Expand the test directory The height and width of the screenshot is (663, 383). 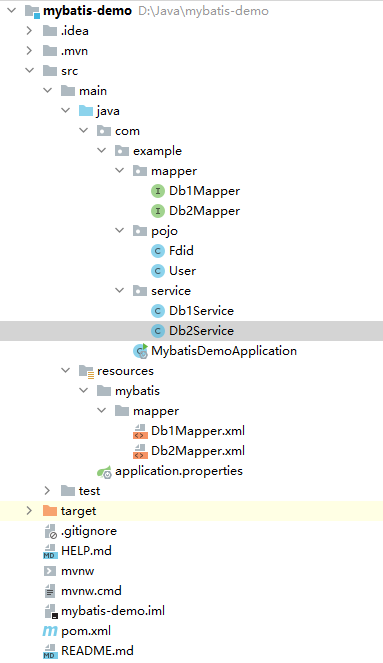click(x=47, y=490)
